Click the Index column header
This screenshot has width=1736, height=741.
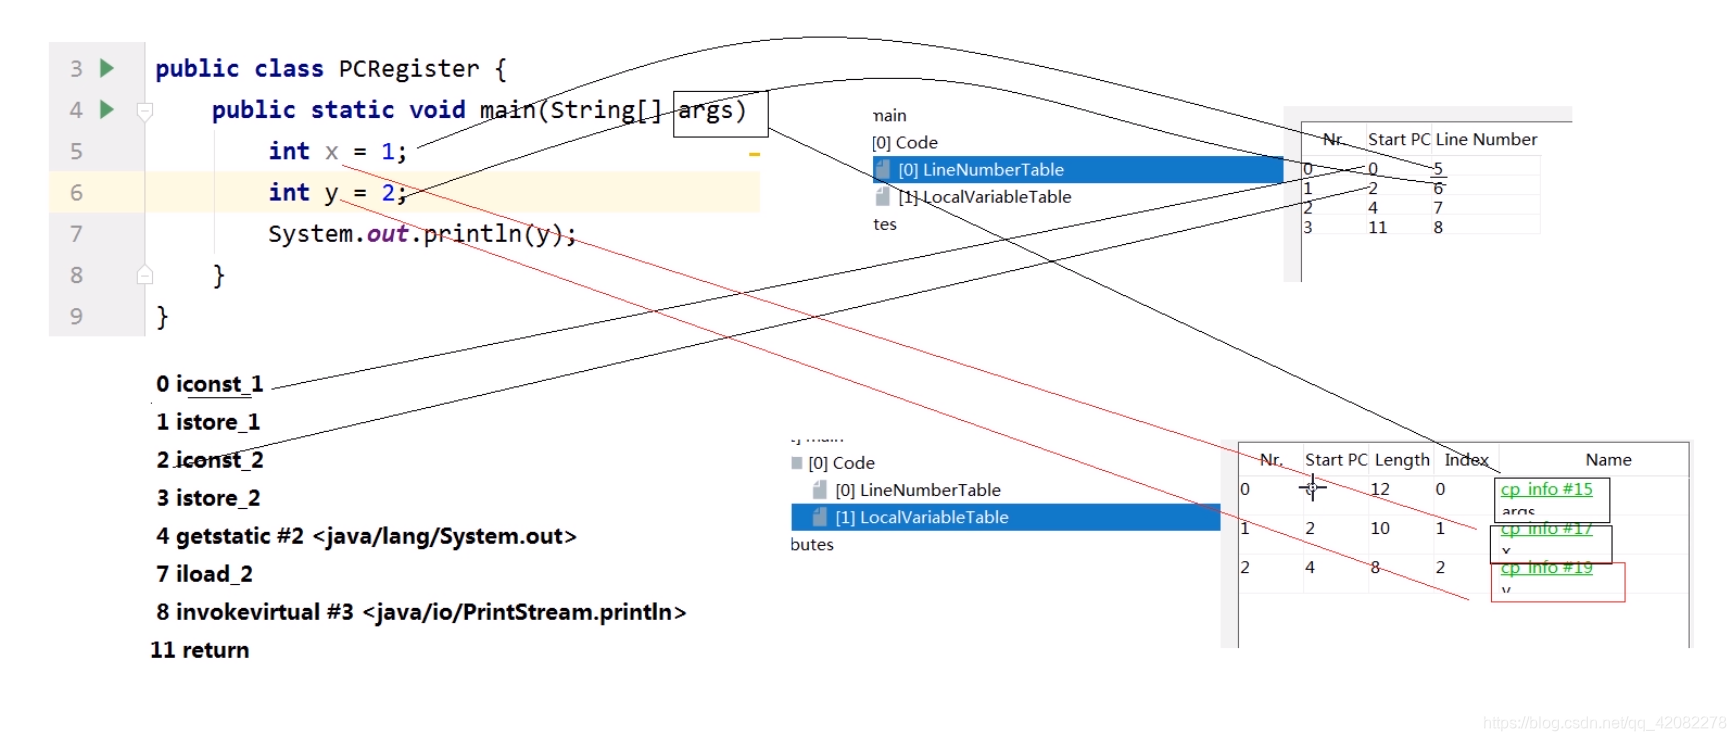(1466, 460)
